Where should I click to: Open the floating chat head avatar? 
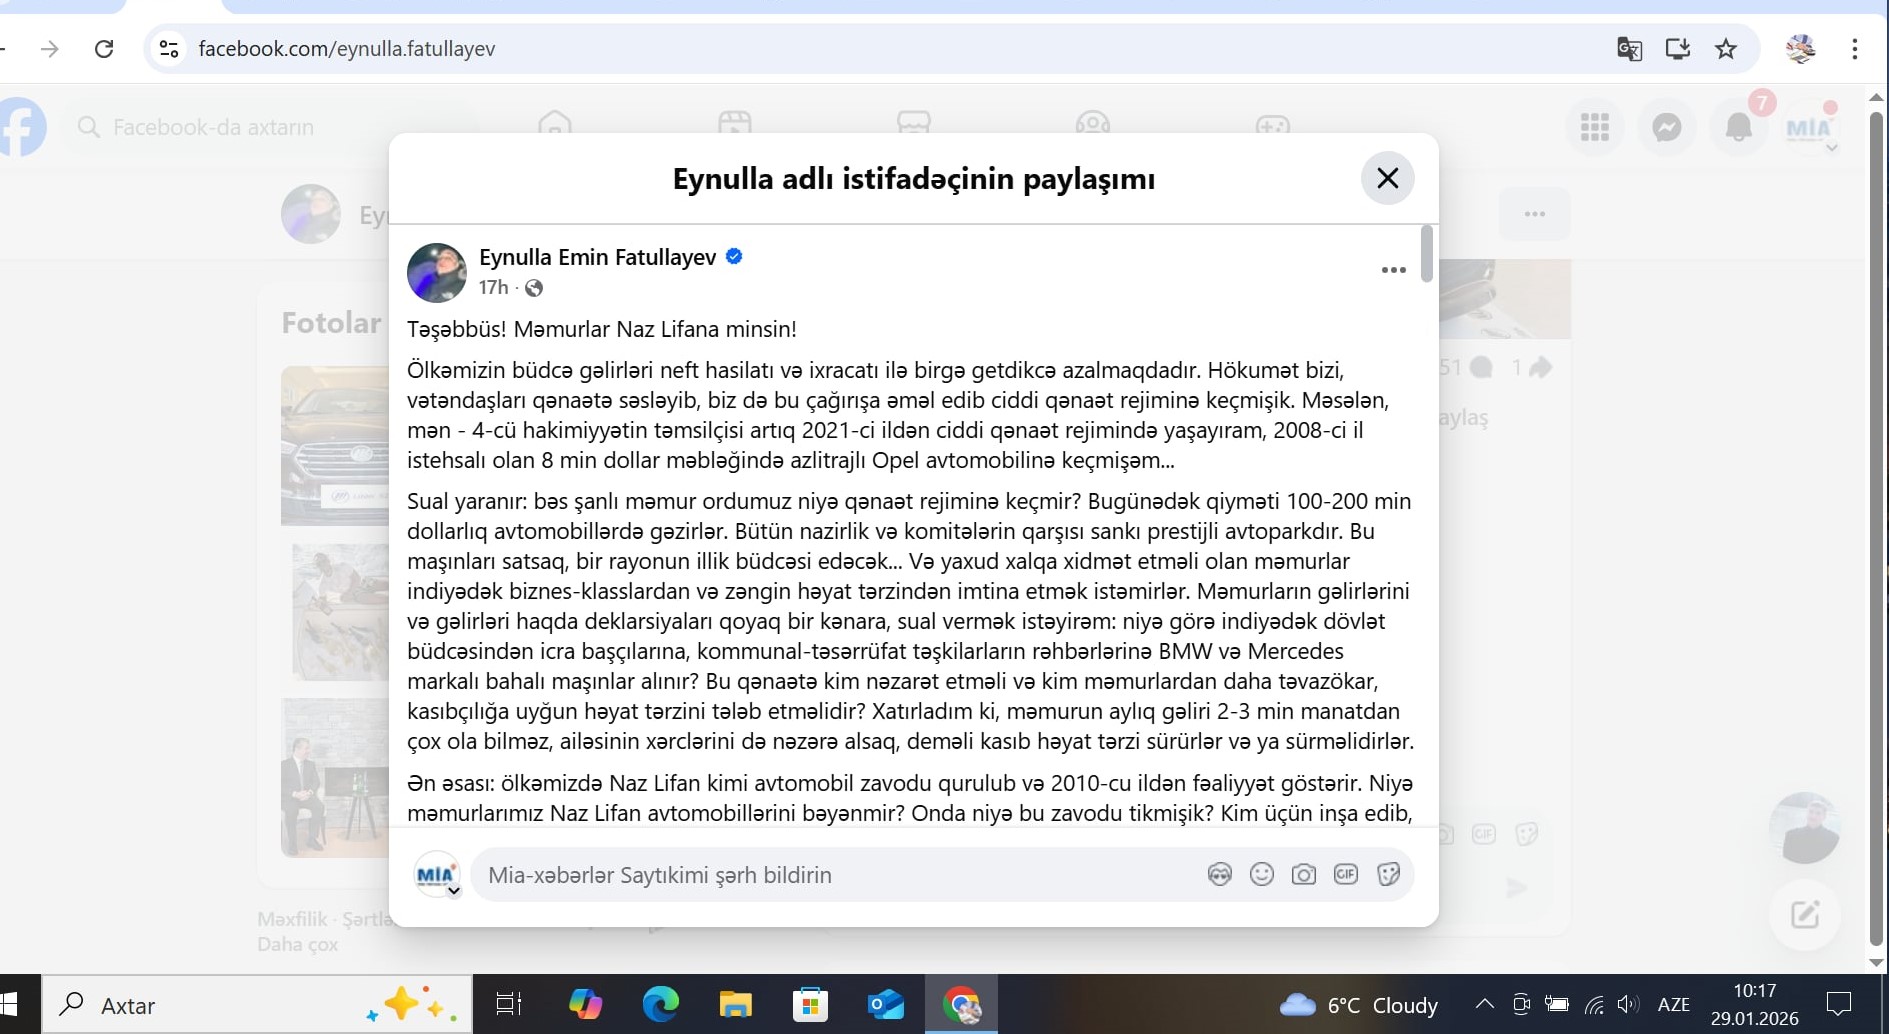coord(1805,828)
